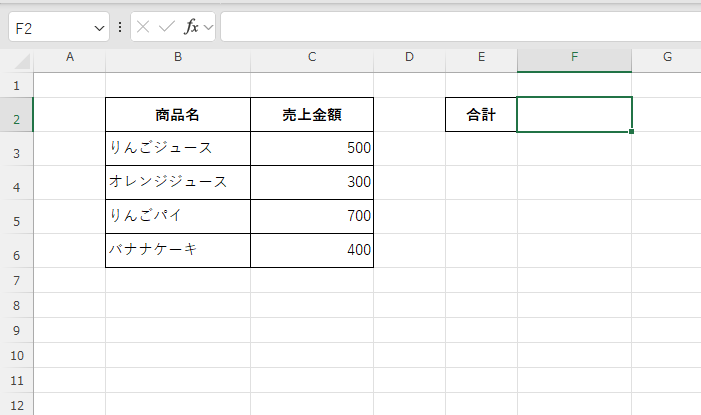Open the Name Box dropdown arrow

point(99,28)
